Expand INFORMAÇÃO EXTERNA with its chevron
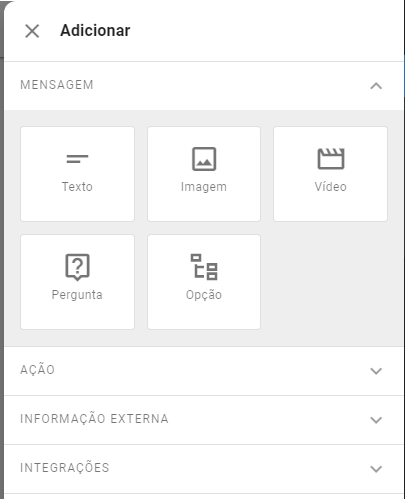Screen dimensions: 405x499 point(376,420)
